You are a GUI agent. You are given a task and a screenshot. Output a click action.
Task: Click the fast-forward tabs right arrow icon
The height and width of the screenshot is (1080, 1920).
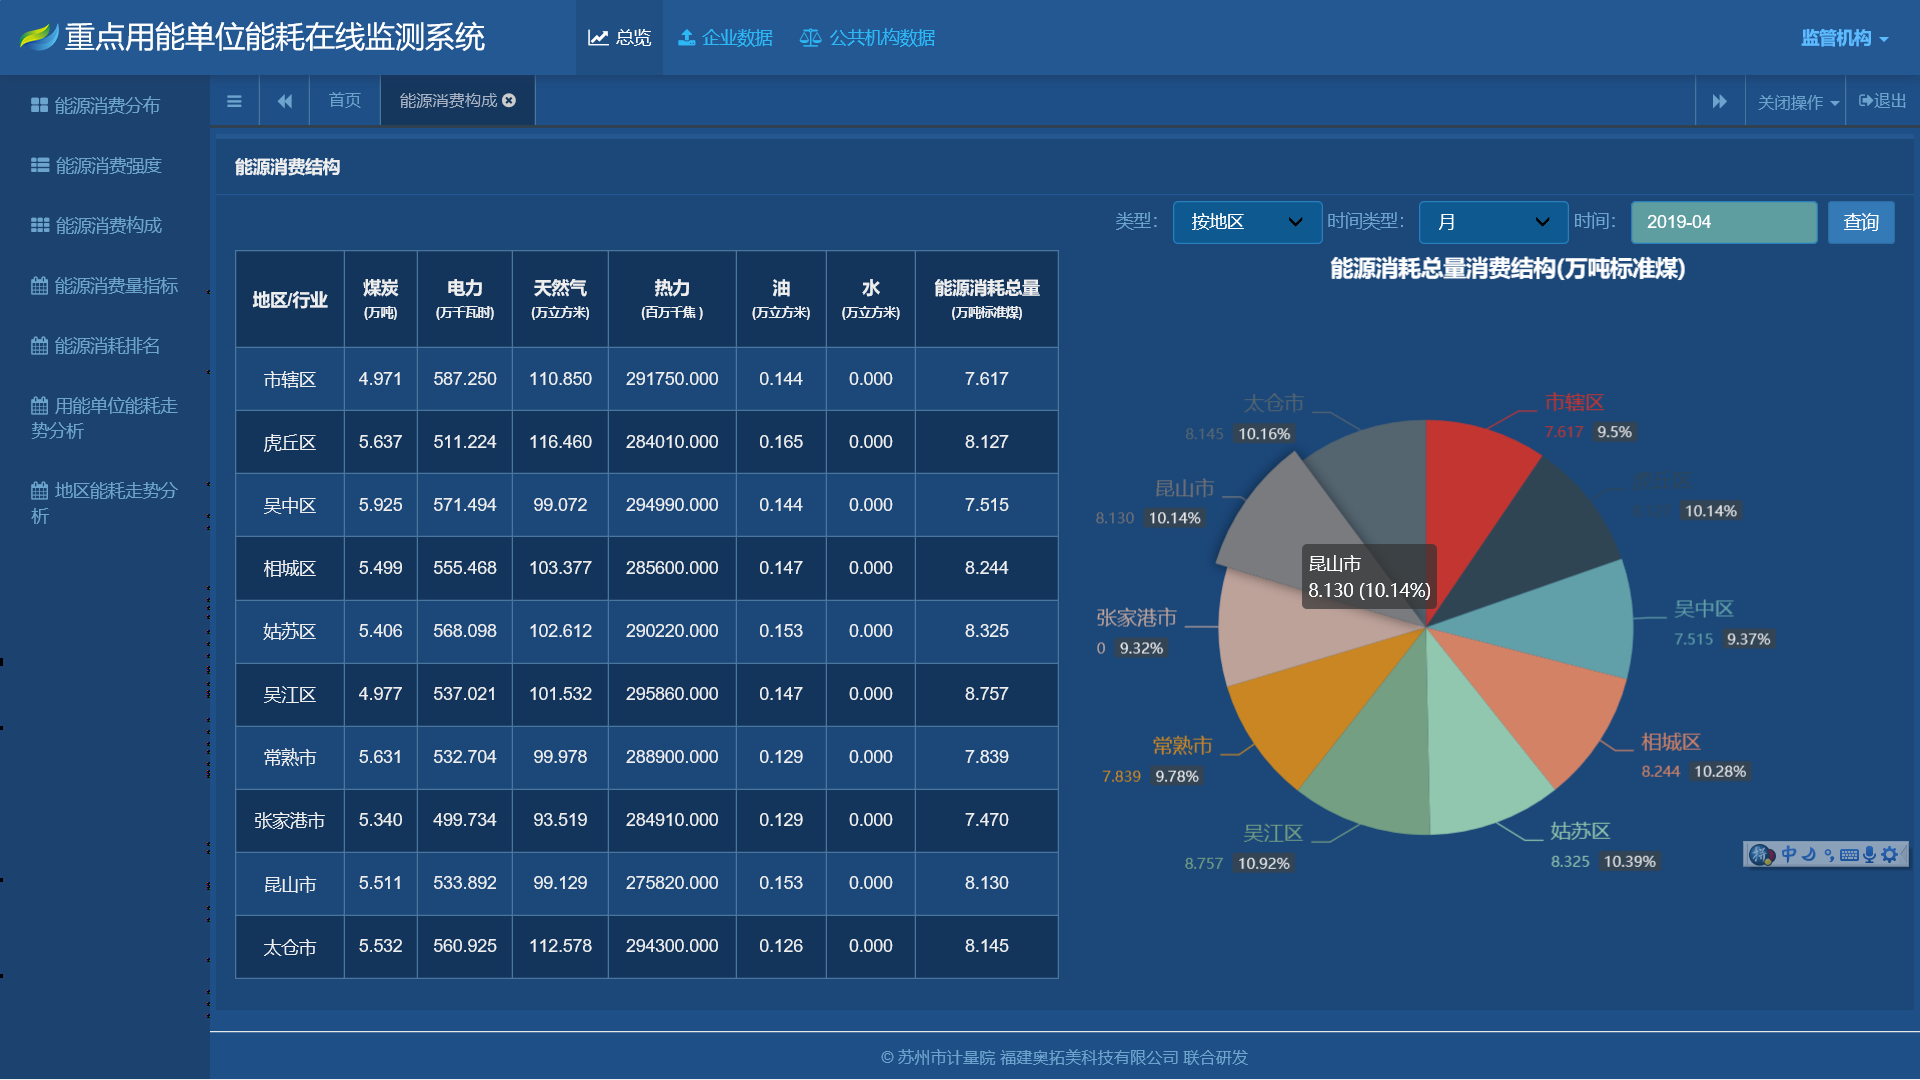click(x=1719, y=101)
